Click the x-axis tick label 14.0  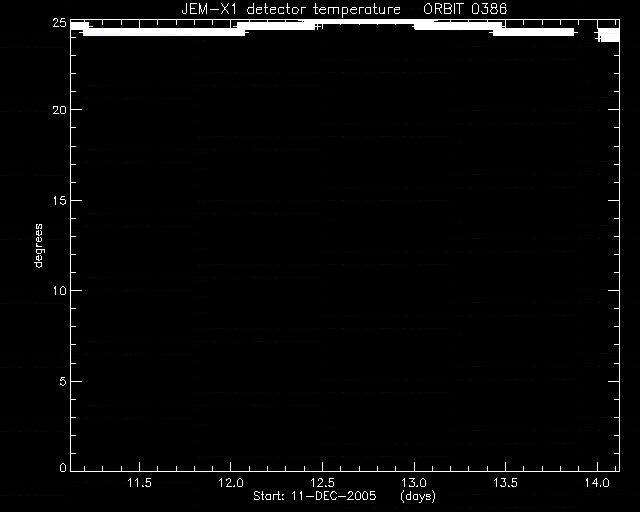597,483
